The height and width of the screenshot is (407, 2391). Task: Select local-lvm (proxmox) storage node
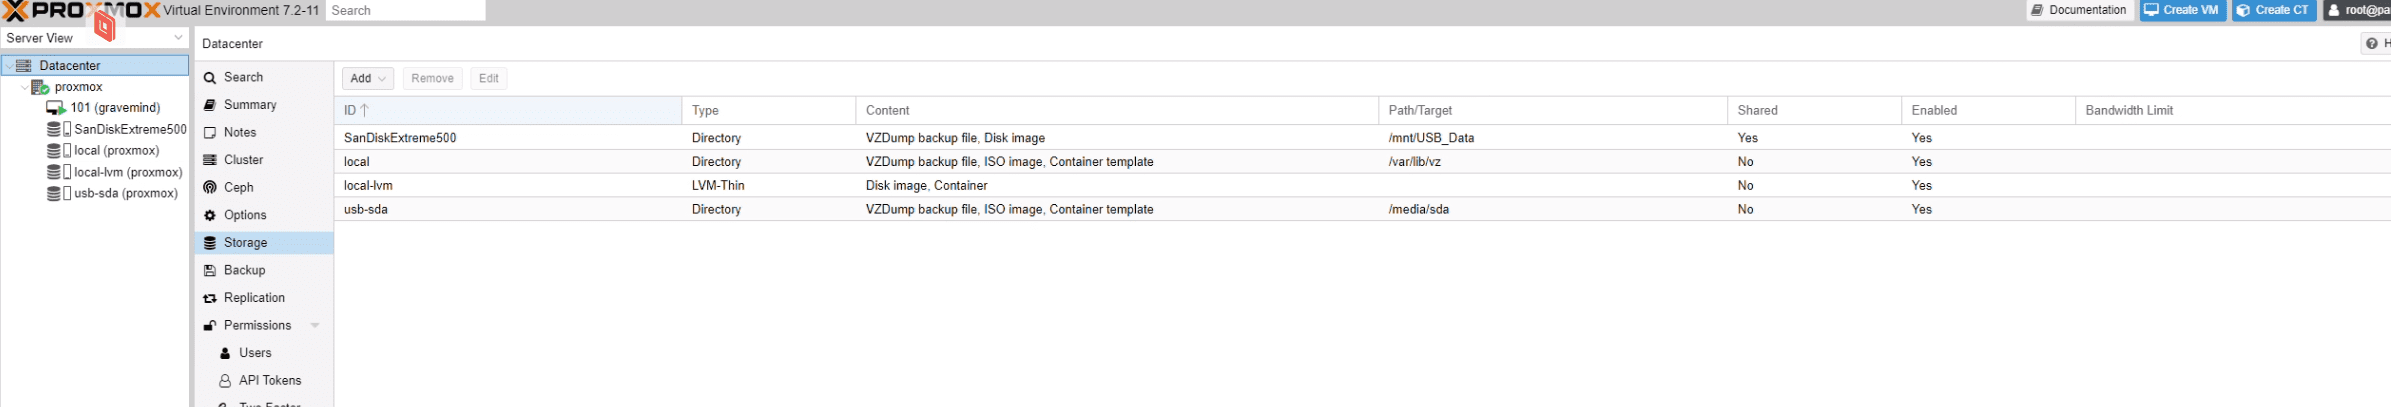coord(116,172)
